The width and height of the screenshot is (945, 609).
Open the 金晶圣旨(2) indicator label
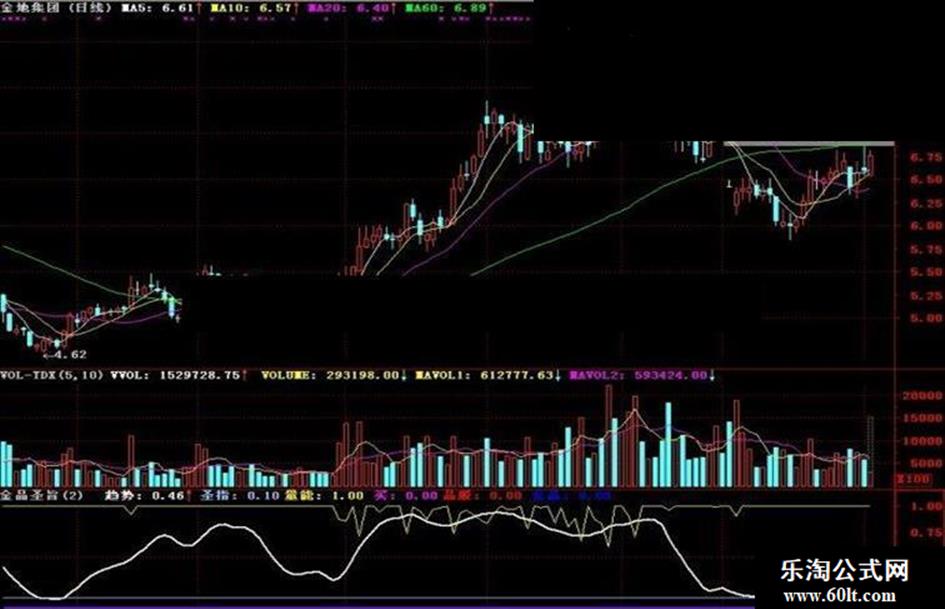point(42,496)
